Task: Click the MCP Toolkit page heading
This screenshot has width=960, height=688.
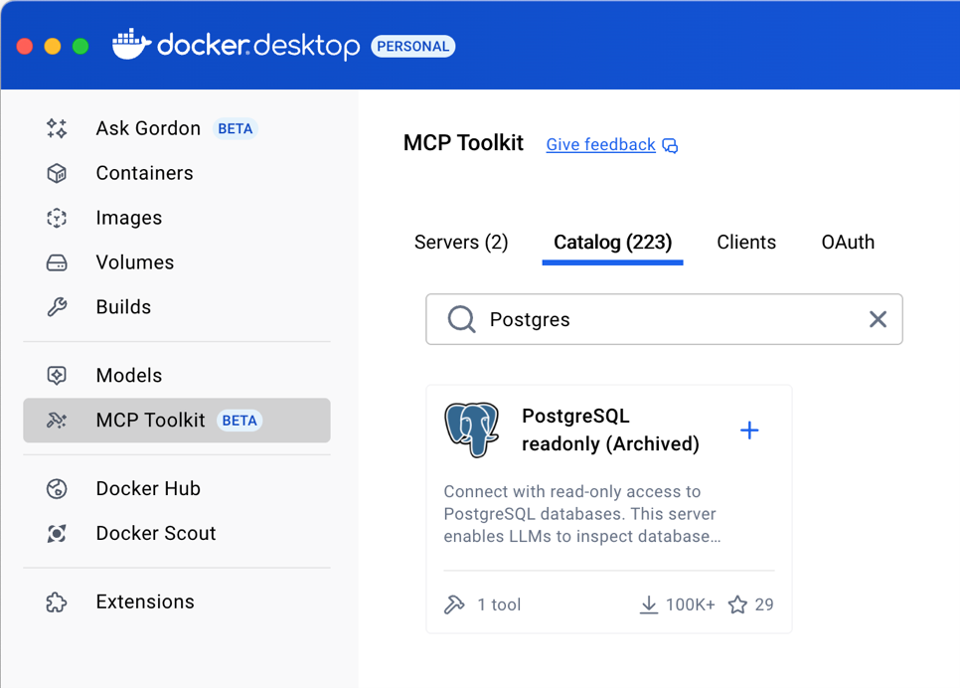Action: point(463,143)
